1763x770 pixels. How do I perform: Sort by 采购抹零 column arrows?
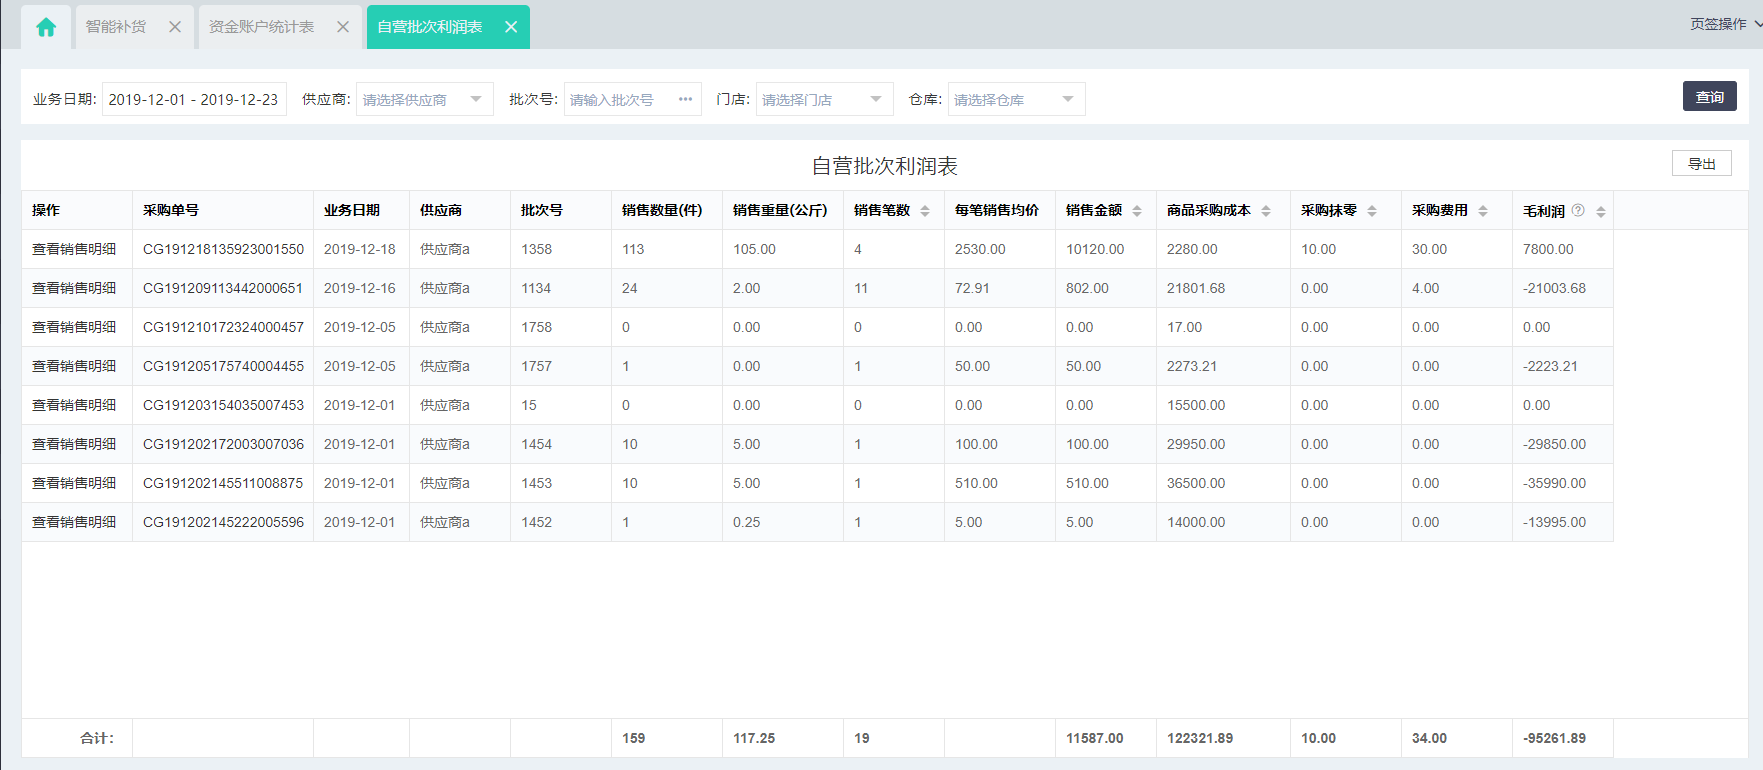(1372, 211)
